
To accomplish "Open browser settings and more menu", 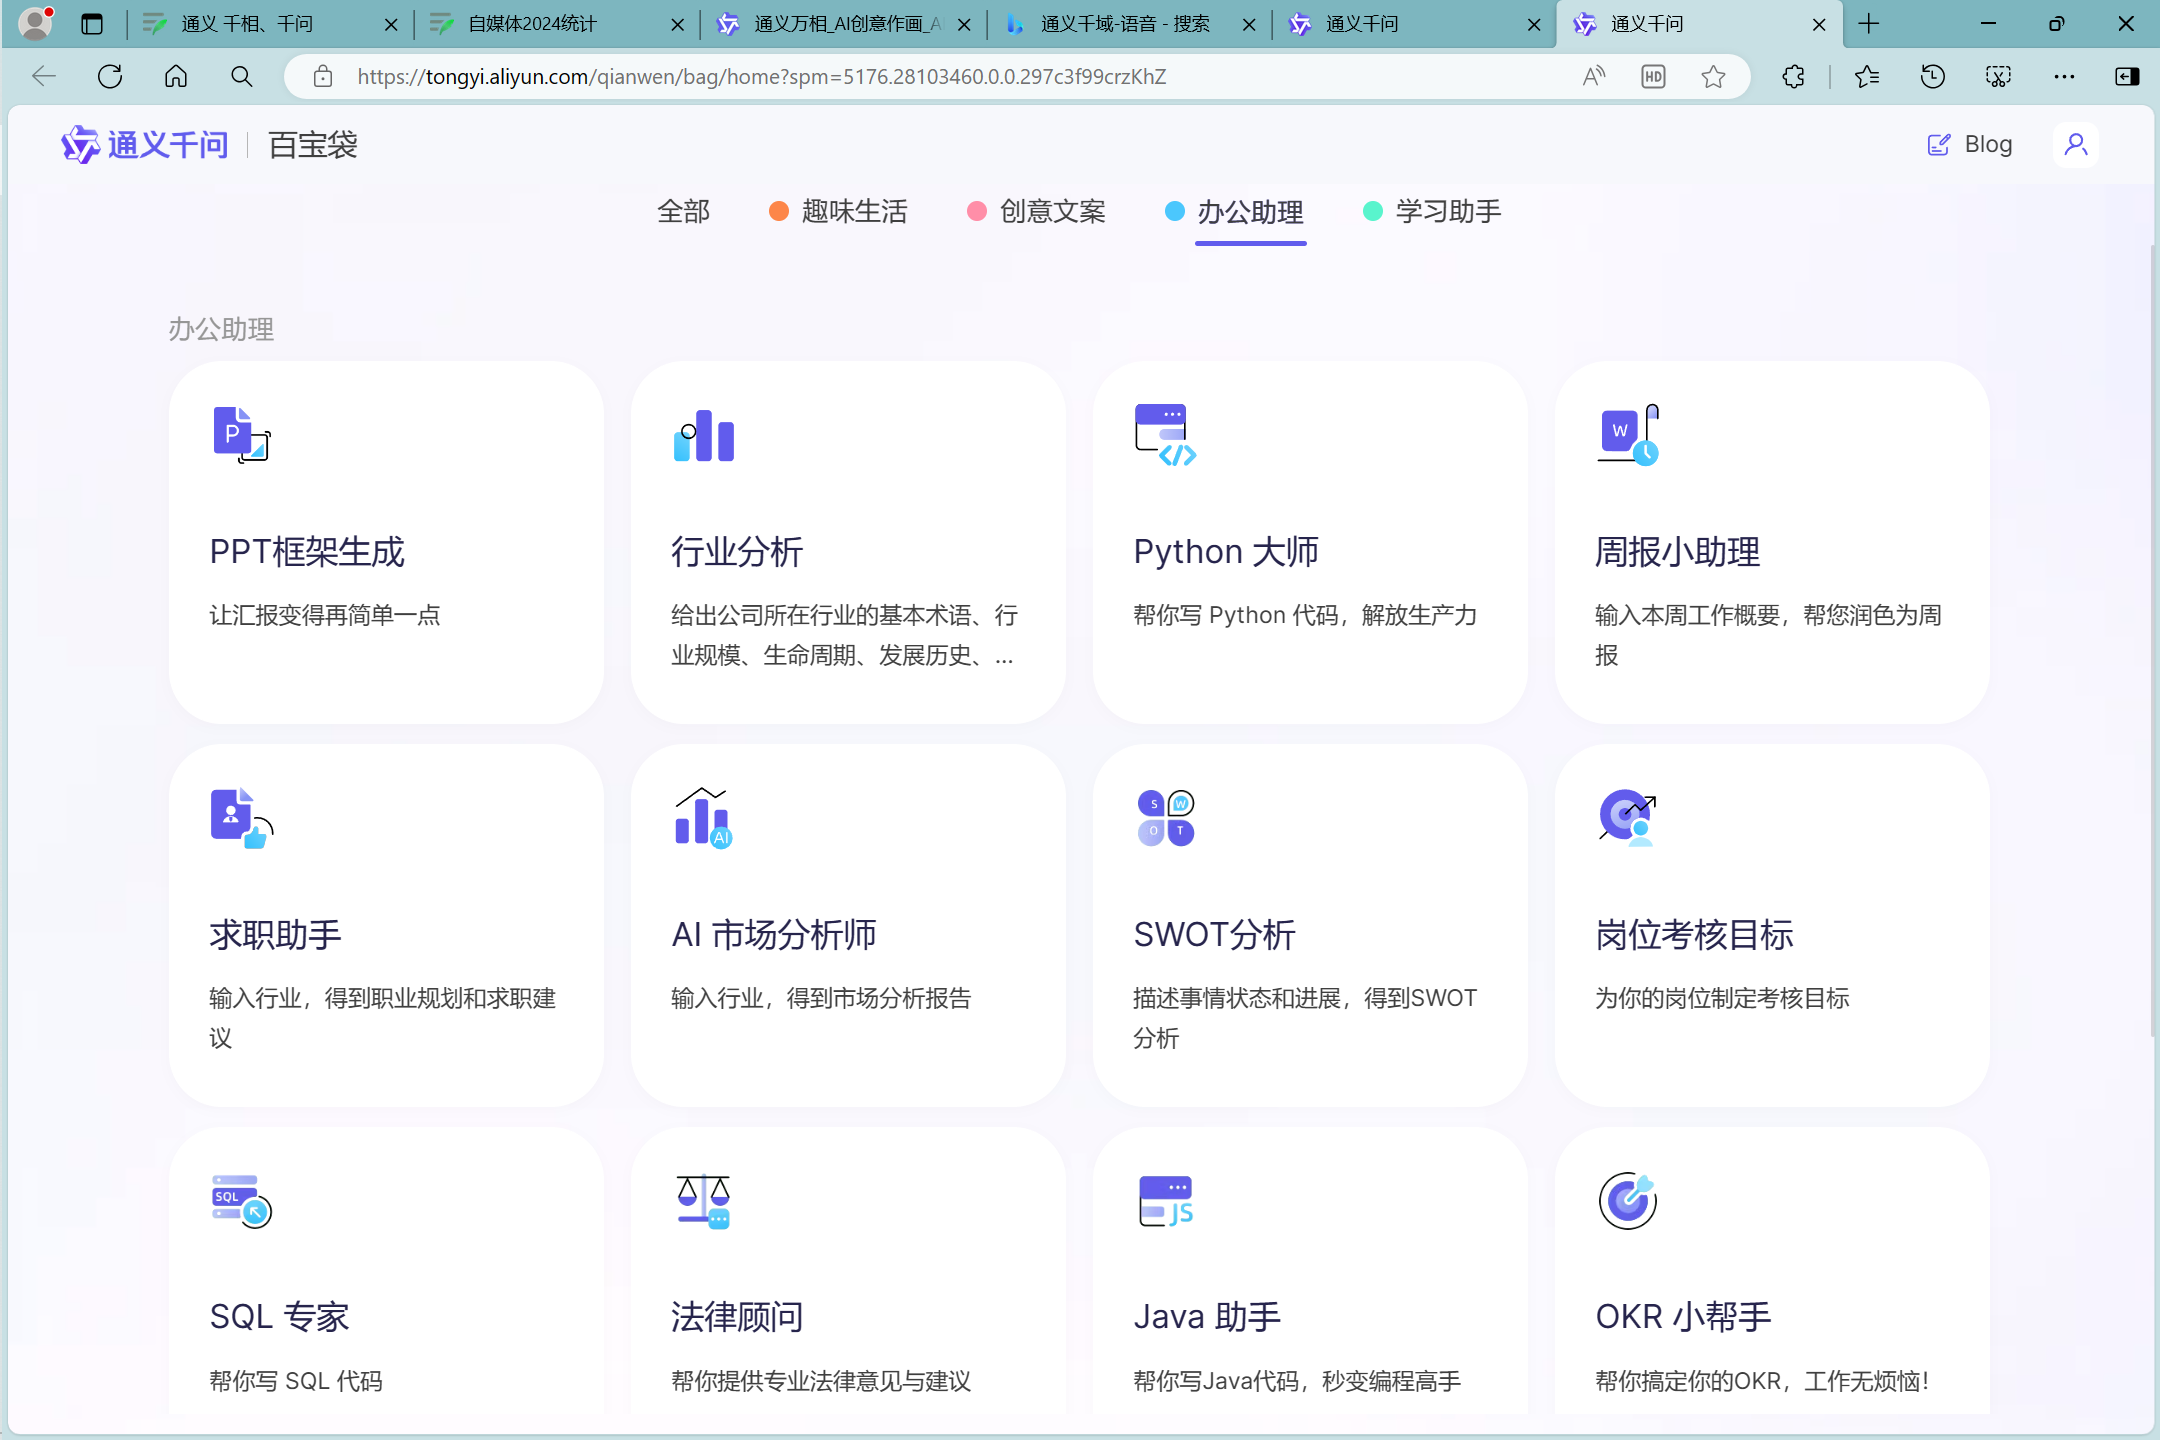I will (2064, 77).
